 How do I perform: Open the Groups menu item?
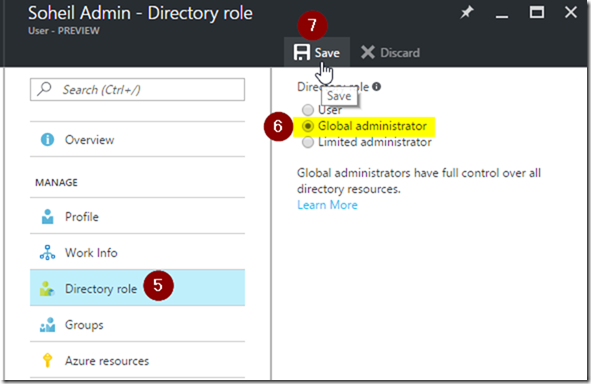137,324
